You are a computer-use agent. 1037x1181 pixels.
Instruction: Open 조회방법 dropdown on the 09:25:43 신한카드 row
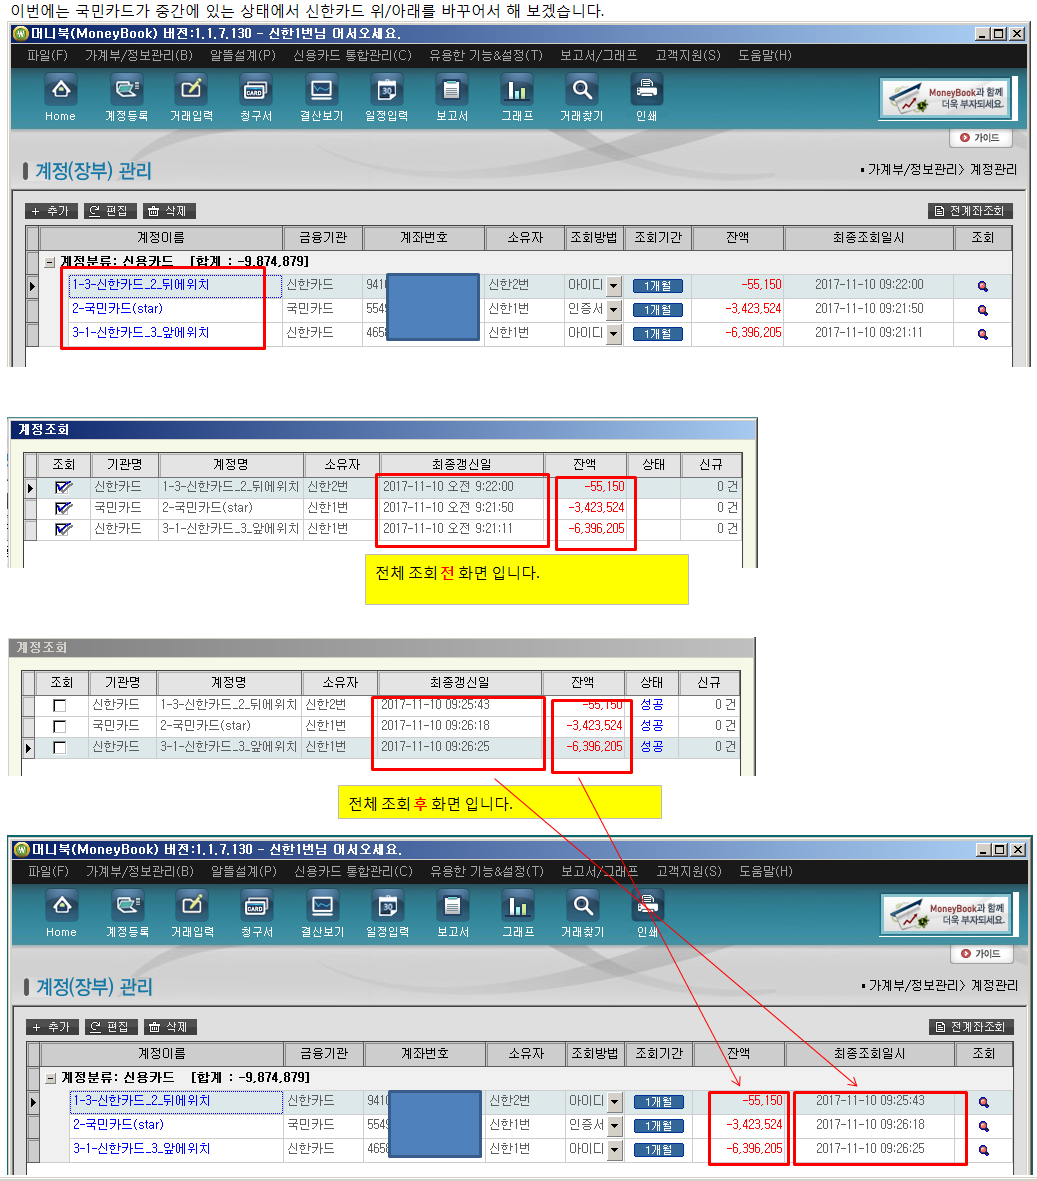[x=614, y=1102]
